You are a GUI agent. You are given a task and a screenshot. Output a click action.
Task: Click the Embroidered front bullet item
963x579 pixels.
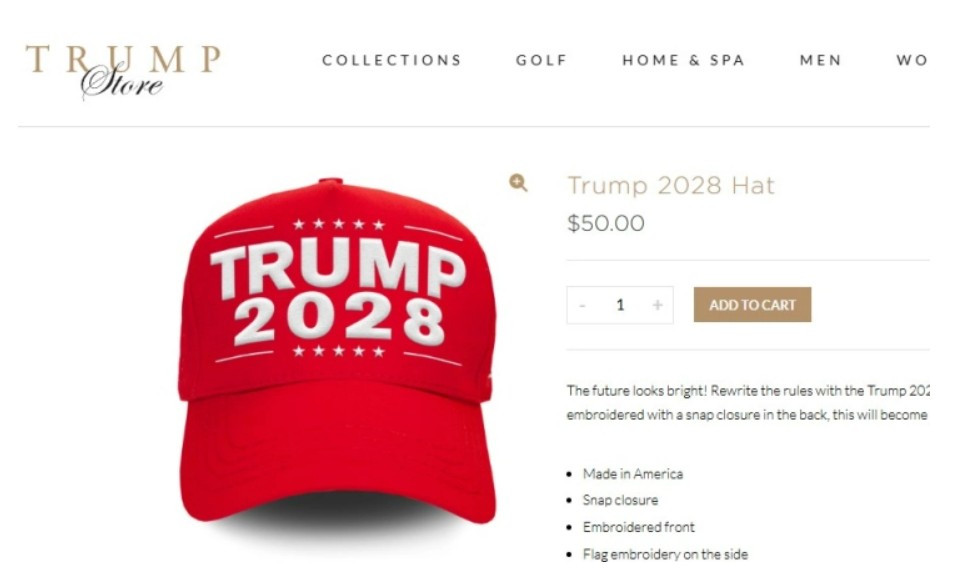pos(639,527)
